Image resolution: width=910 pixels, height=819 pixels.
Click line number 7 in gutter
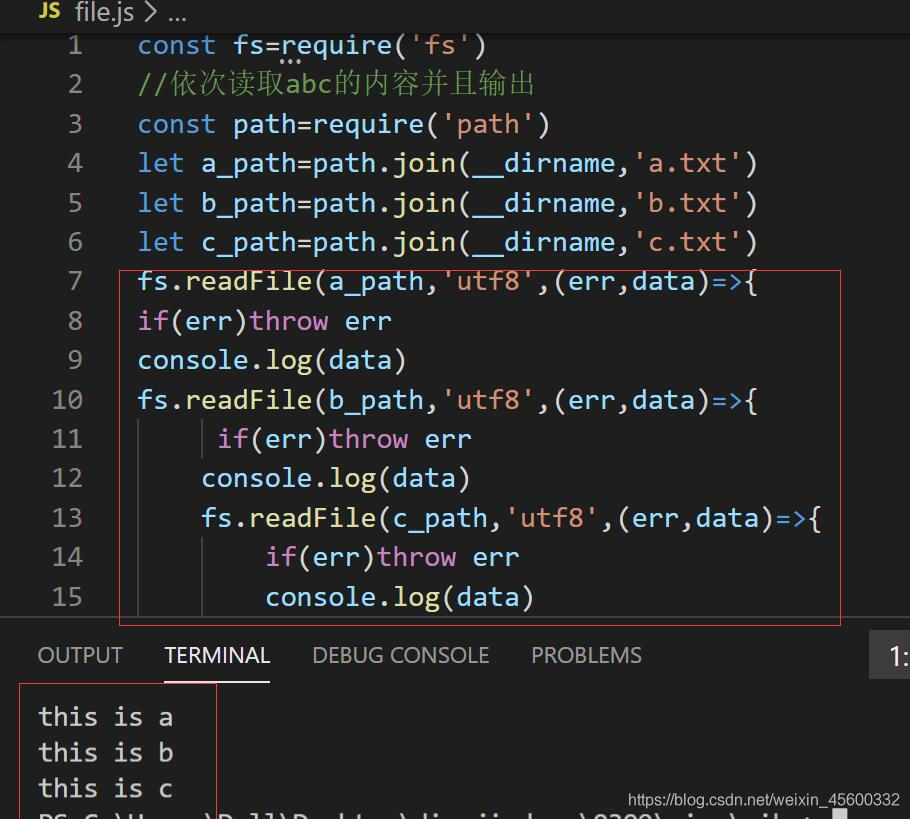[x=75, y=282]
